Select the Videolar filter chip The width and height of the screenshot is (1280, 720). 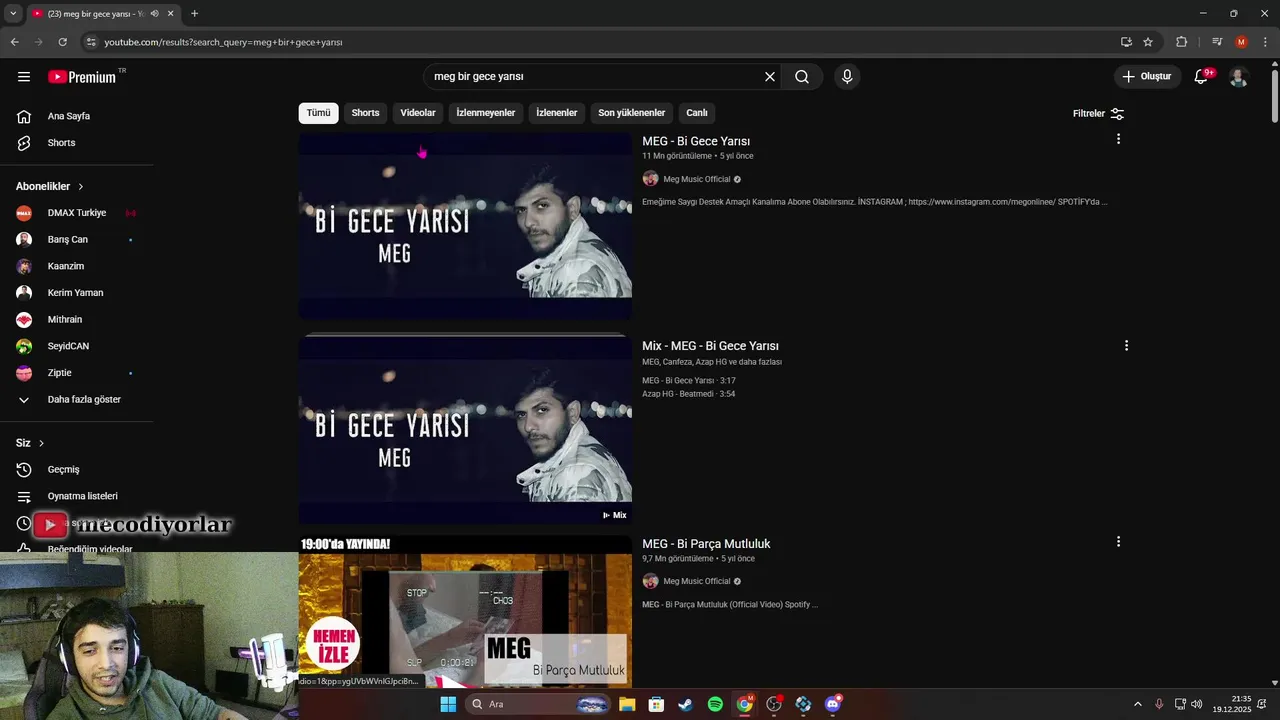point(418,113)
